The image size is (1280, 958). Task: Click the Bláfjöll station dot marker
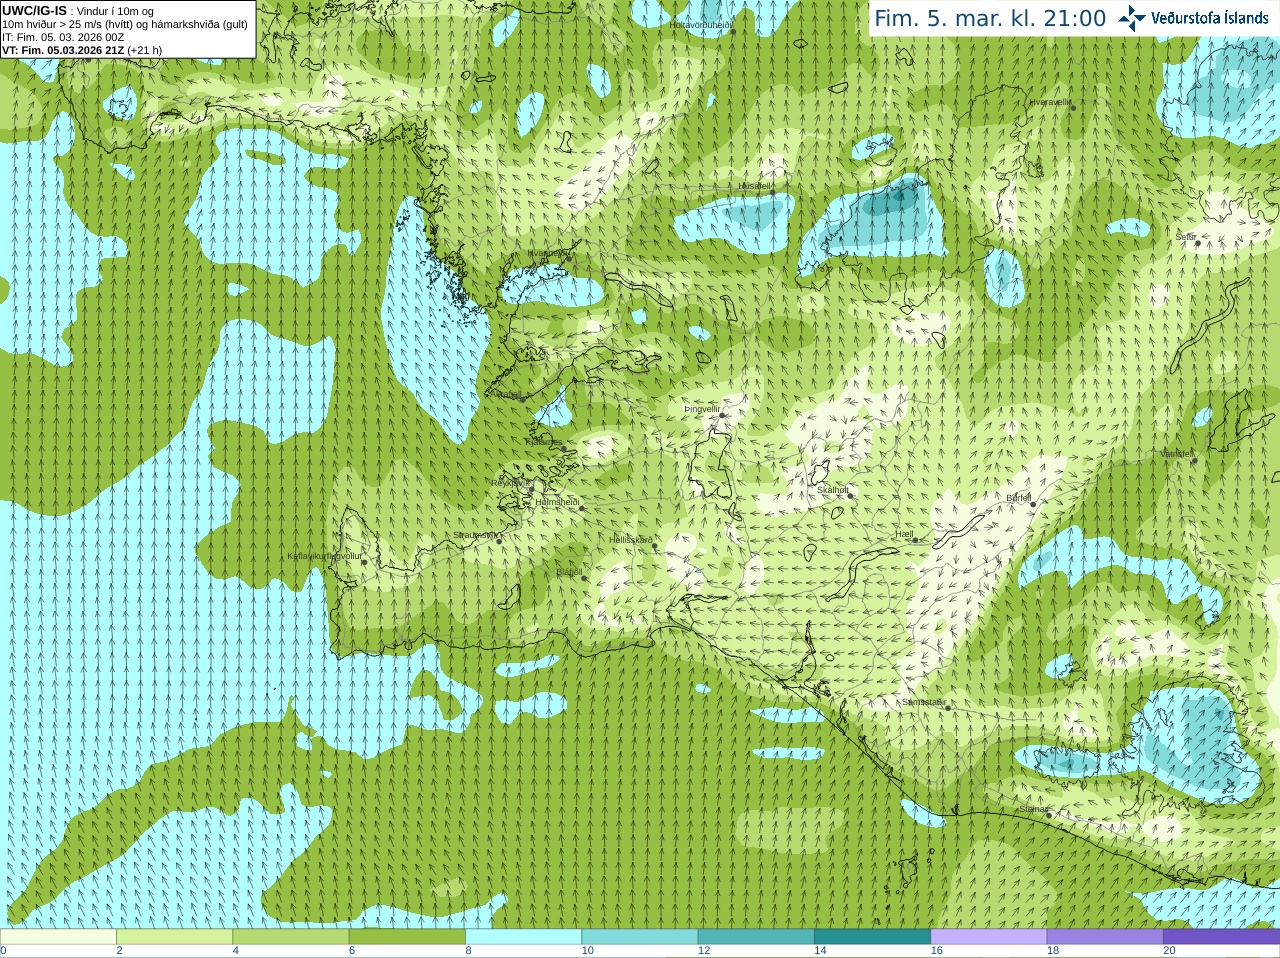pyautogui.click(x=583, y=578)
